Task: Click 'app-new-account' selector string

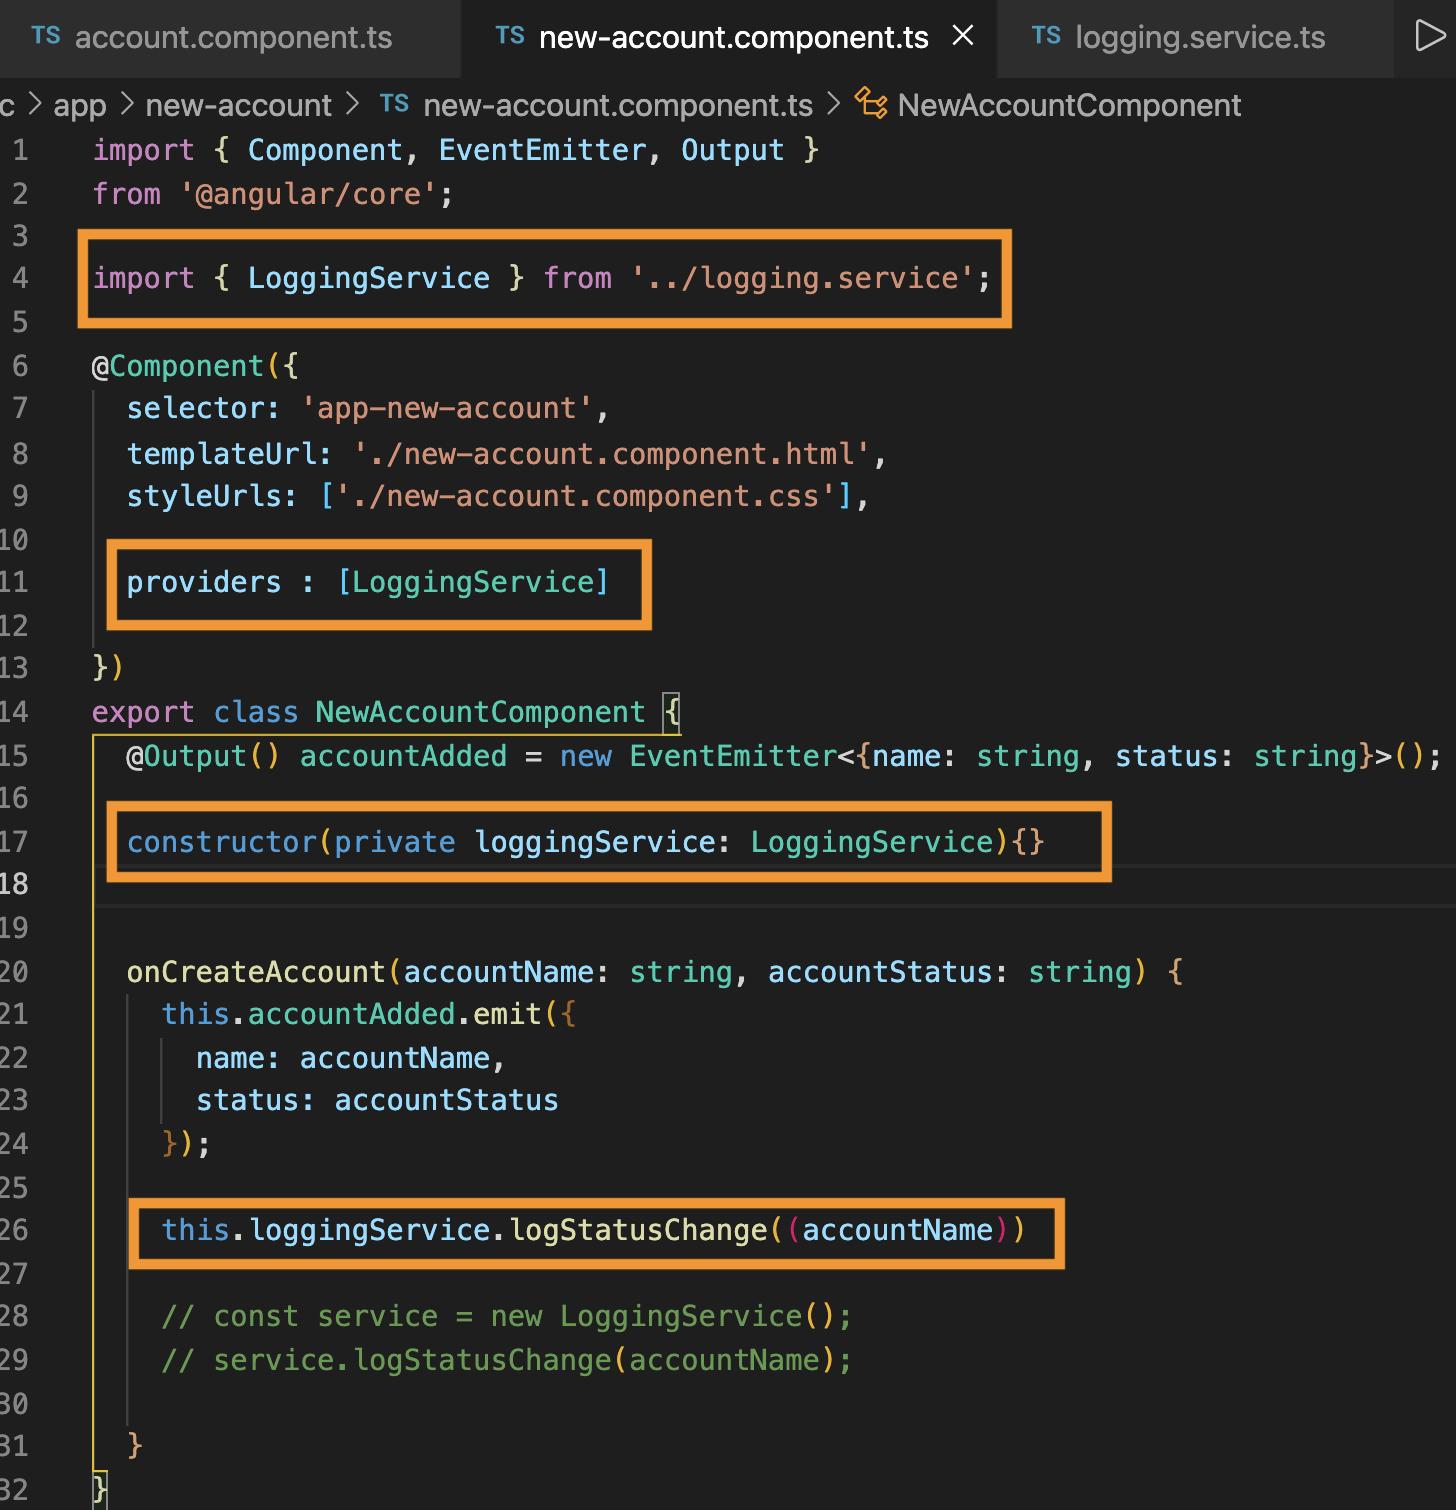Action: coord(447,408)
